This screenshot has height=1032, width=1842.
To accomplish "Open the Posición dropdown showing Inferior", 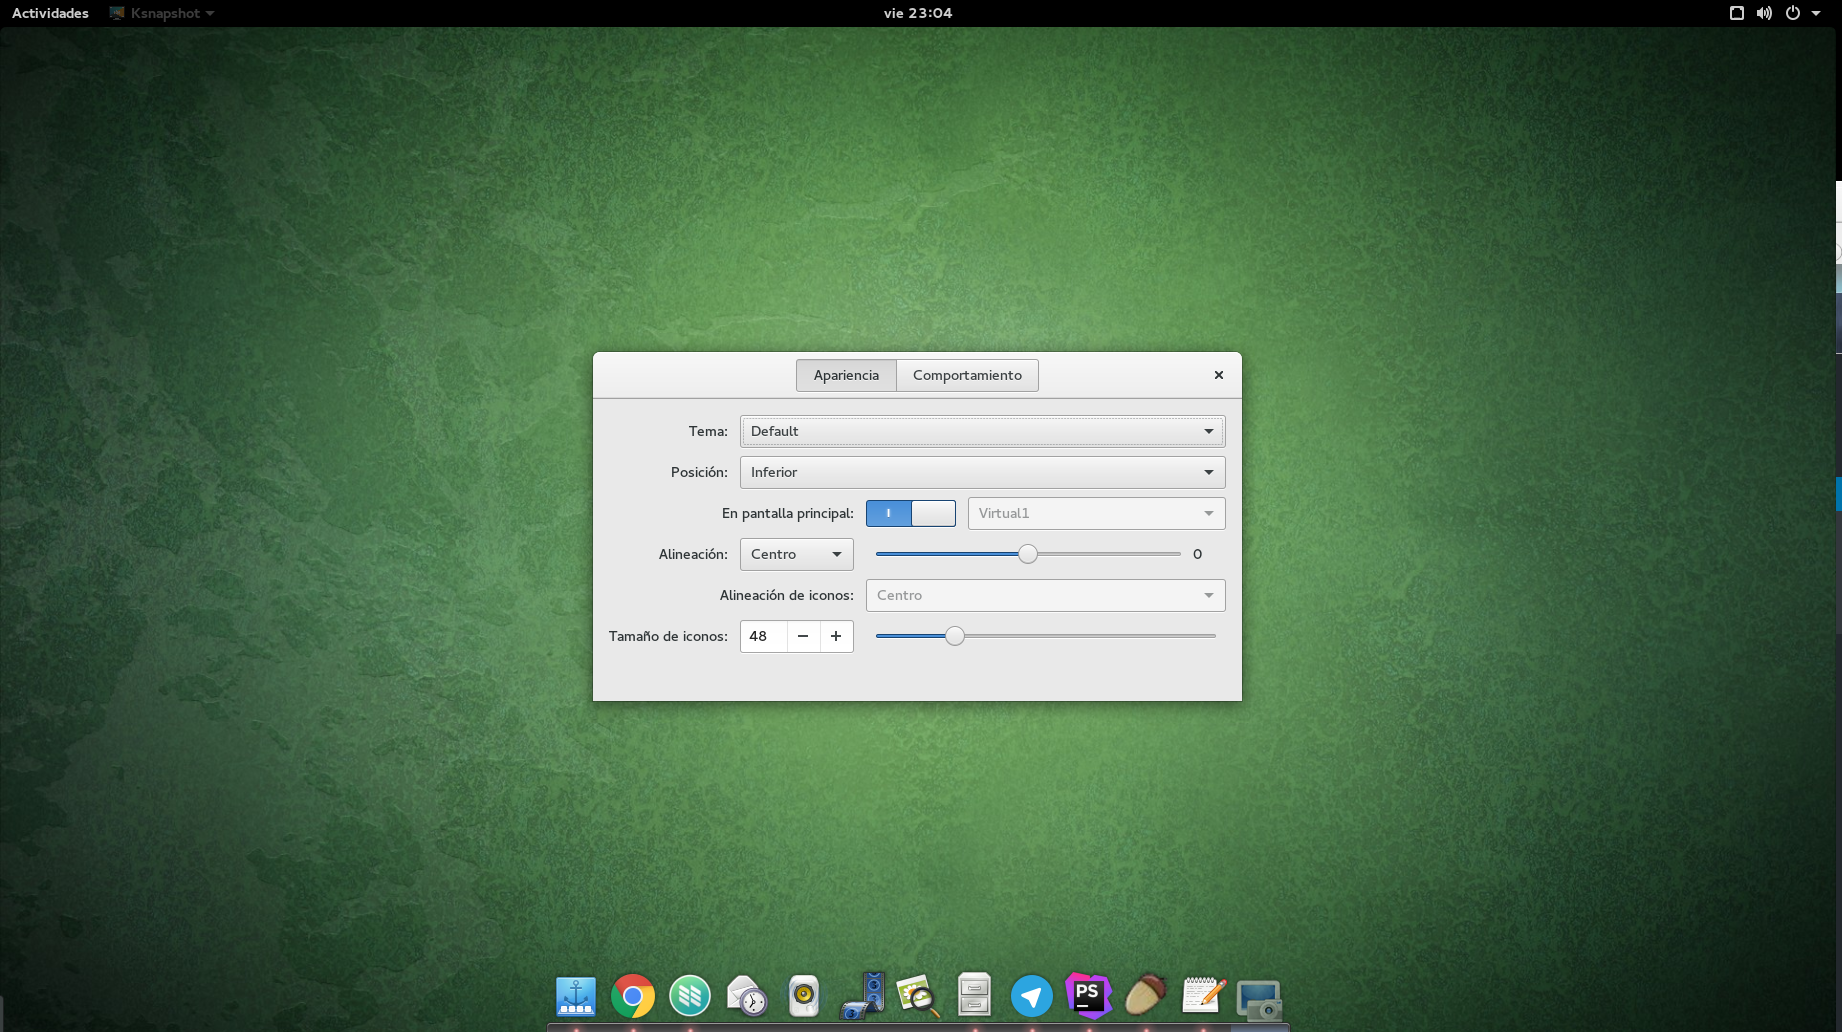I will coord(981,472).
